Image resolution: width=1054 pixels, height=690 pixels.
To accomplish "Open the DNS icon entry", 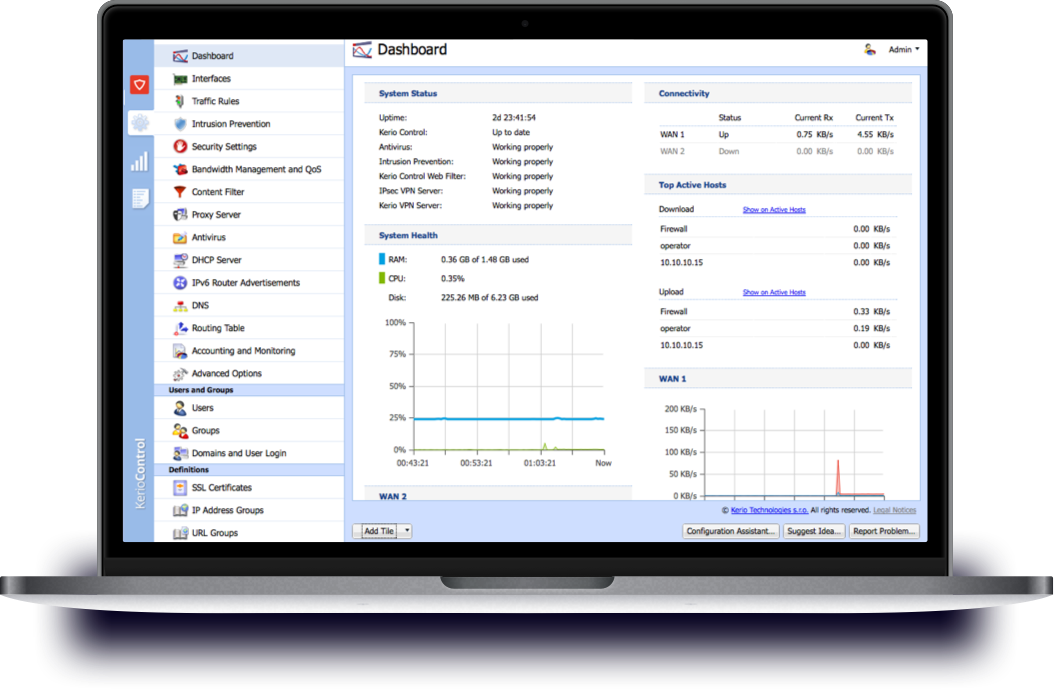I will click(x=180, y=305).
